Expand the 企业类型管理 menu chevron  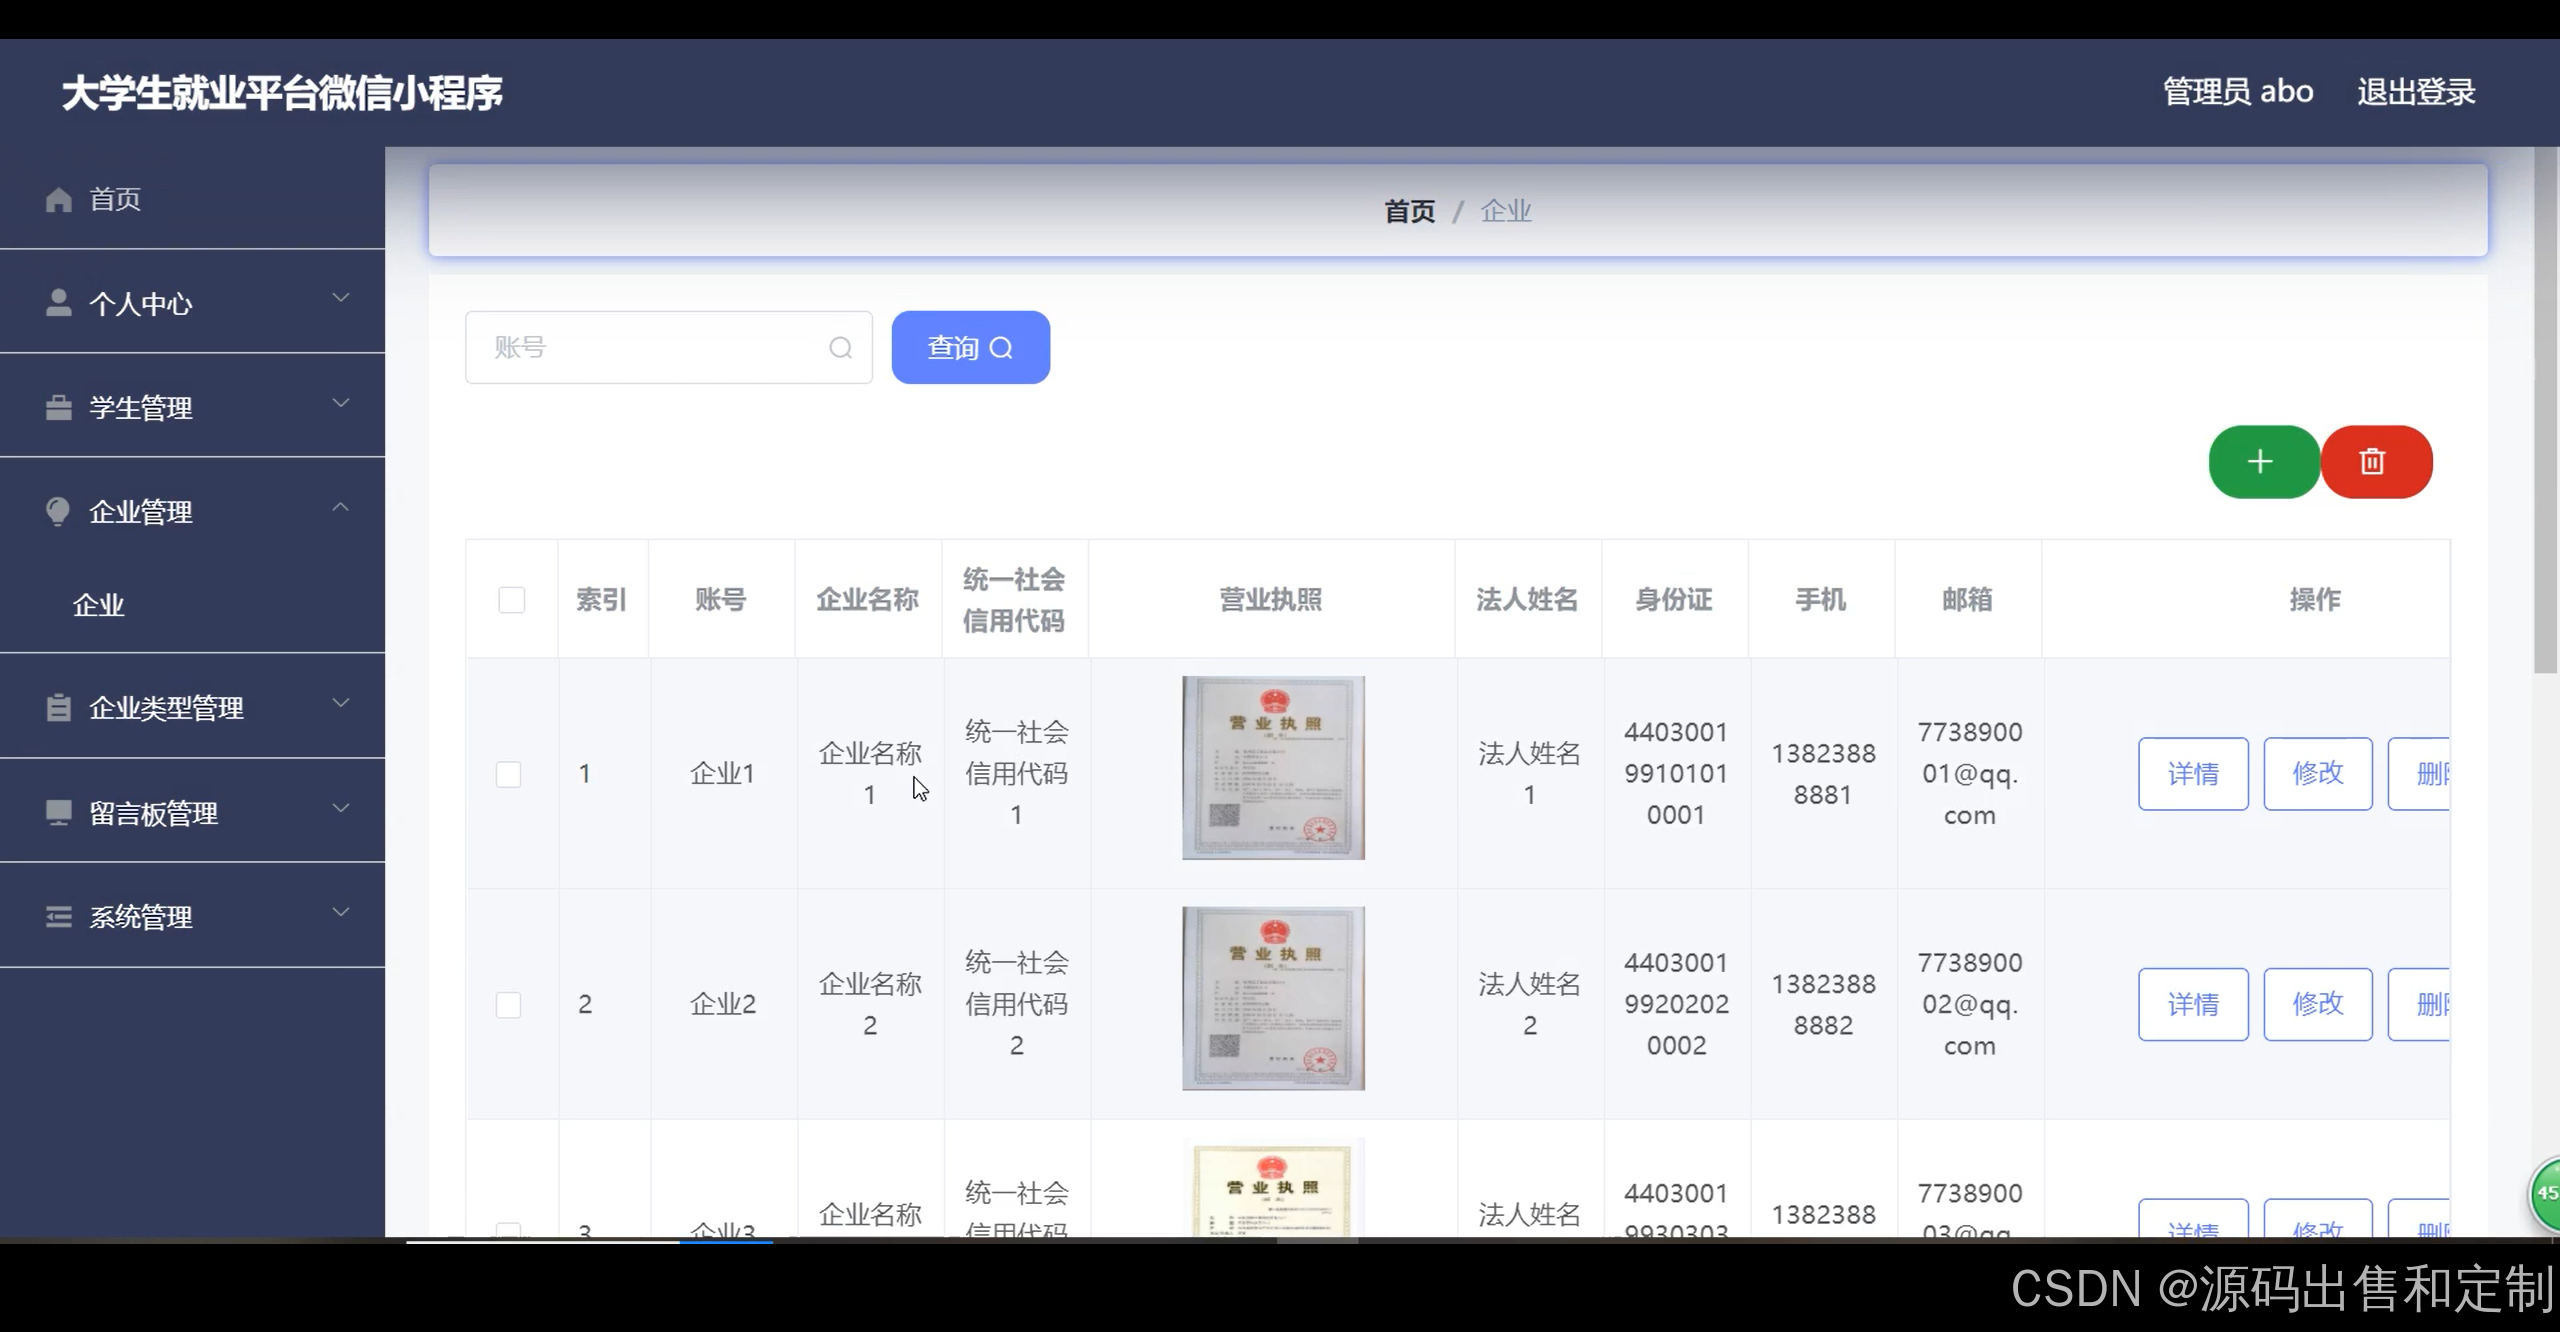(x=341, y=702)
